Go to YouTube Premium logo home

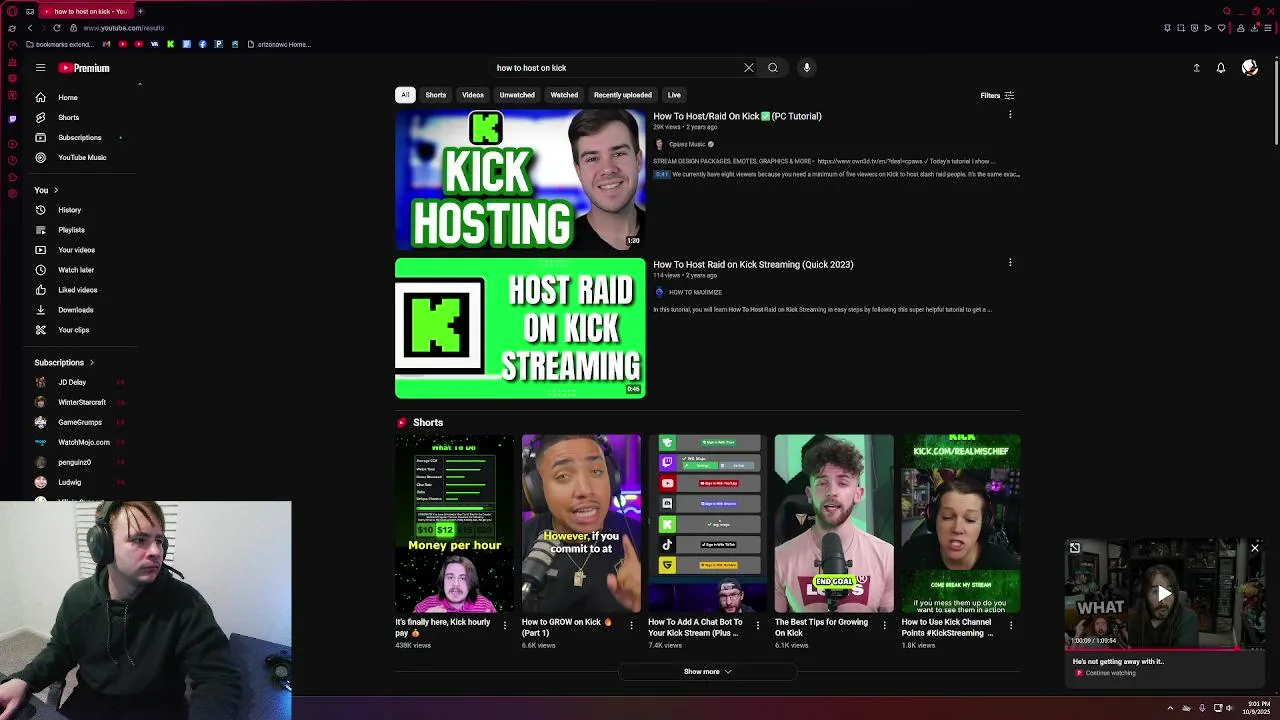tap(84, 68)
